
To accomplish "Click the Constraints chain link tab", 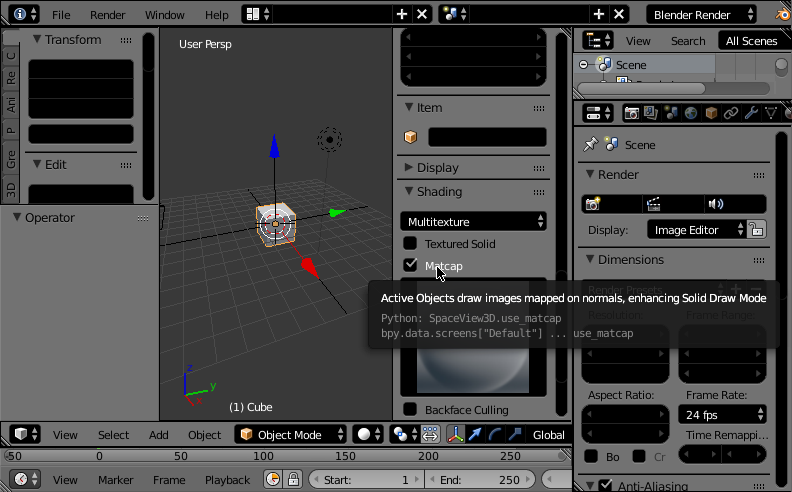I will (x=731, y=113).
